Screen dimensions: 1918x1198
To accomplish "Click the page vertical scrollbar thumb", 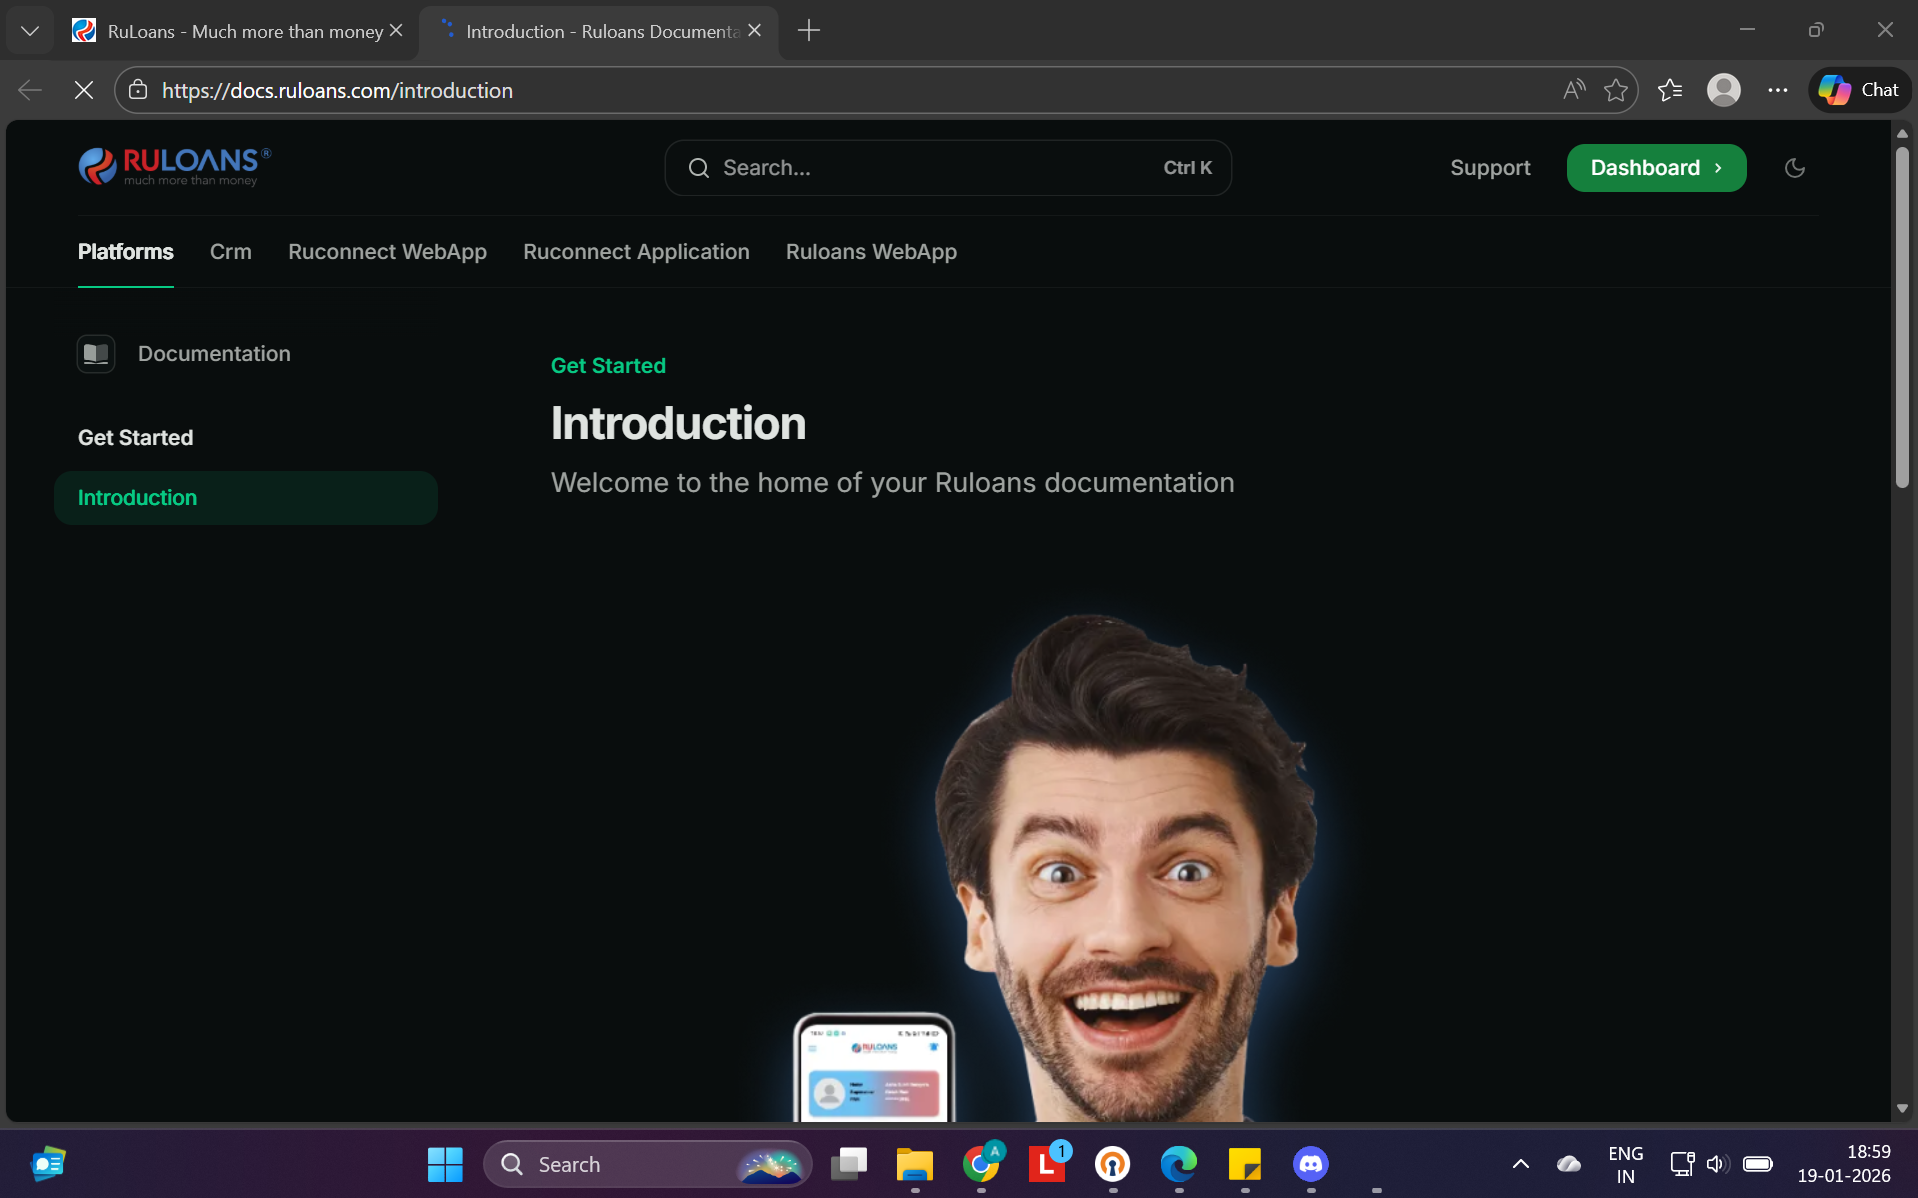I will point(1901,318).
